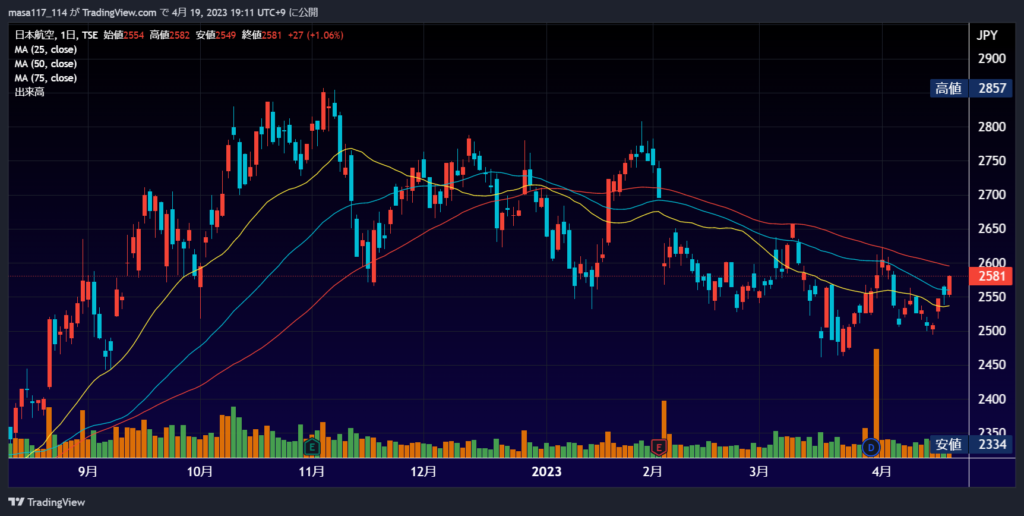The width and height of the screenshot is (1024, 516).
Task: Click the 2450 price axis label
Action: [x=991, y=364]
